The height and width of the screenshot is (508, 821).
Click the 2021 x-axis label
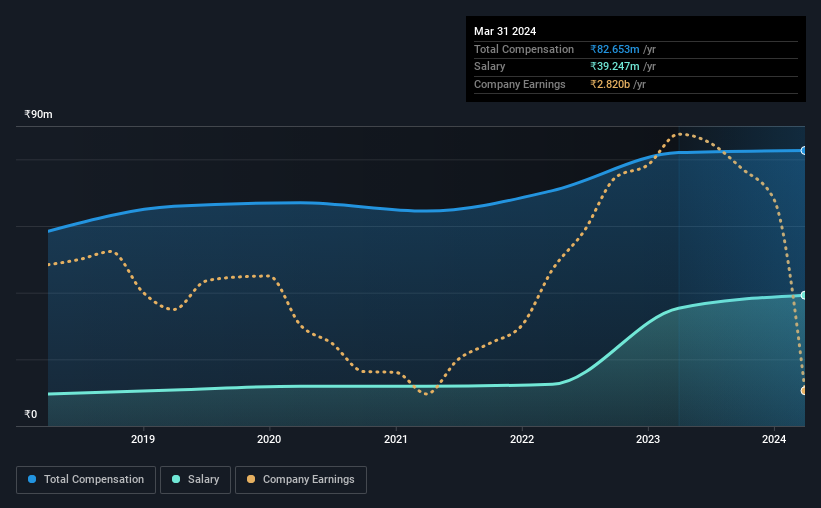pyautogui.click(x=395, y=439)
